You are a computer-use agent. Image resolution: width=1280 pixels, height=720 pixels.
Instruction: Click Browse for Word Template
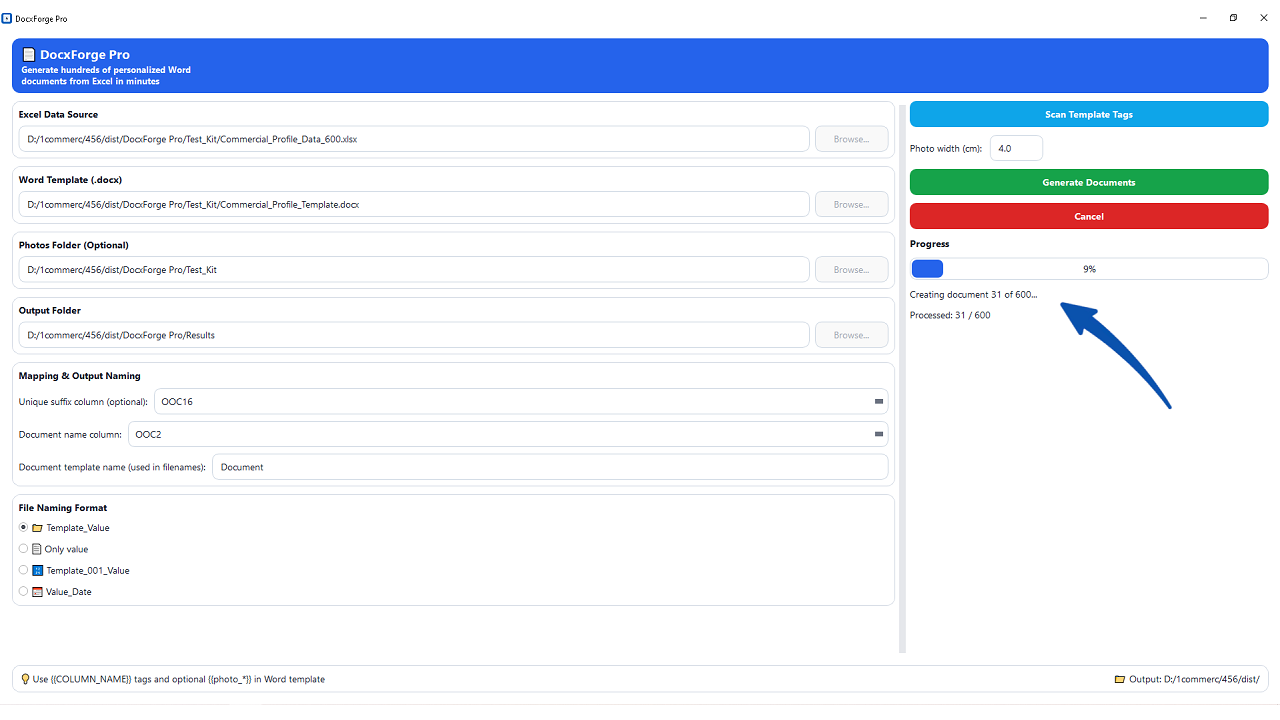point(851,204)
